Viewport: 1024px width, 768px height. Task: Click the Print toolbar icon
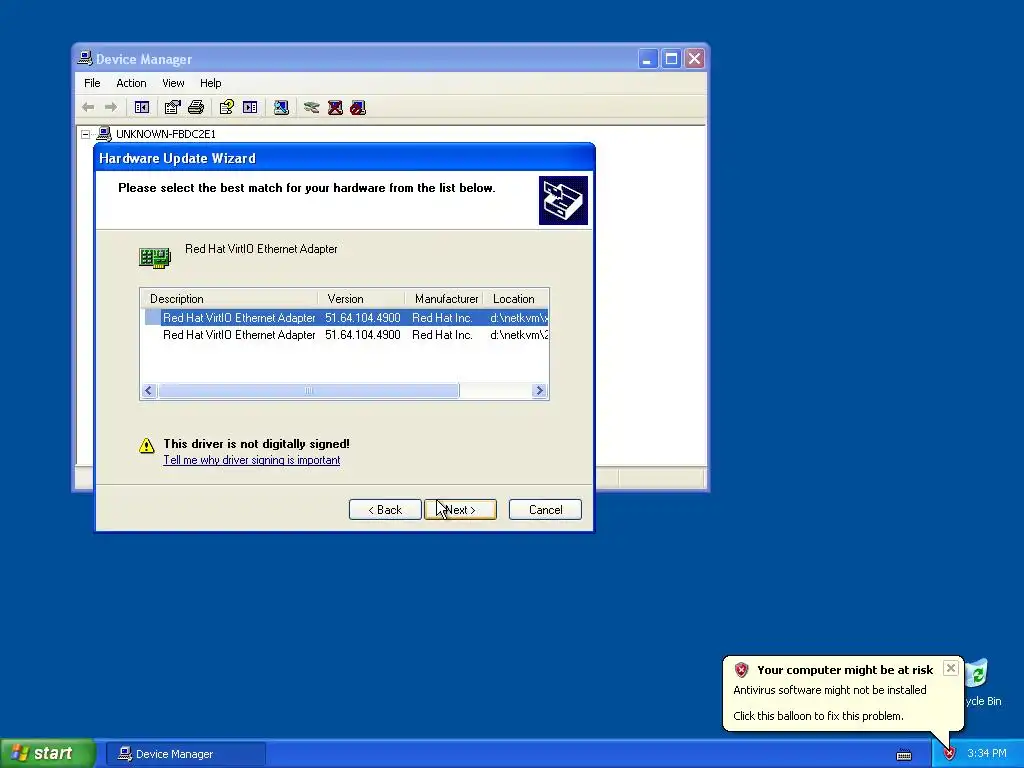pyautogui.click(x=196, y=107)
